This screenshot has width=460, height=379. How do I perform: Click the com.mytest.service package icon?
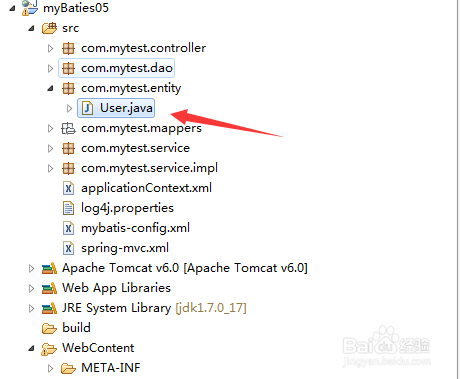[68, 148]
